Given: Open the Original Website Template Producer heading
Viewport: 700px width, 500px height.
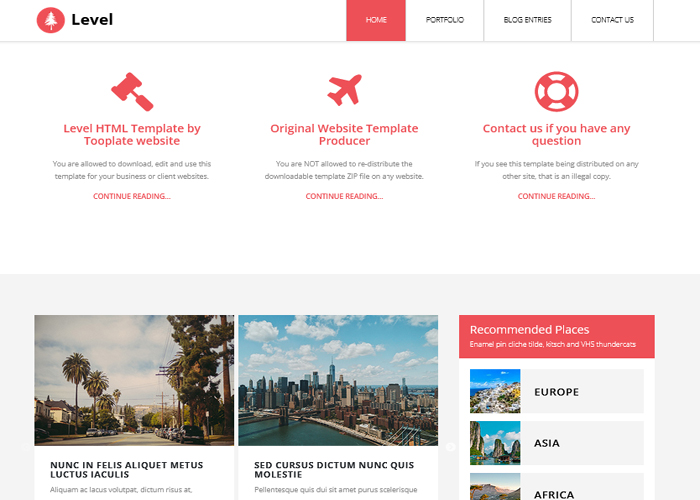Looking at the screenshot, I should point(344,134).
